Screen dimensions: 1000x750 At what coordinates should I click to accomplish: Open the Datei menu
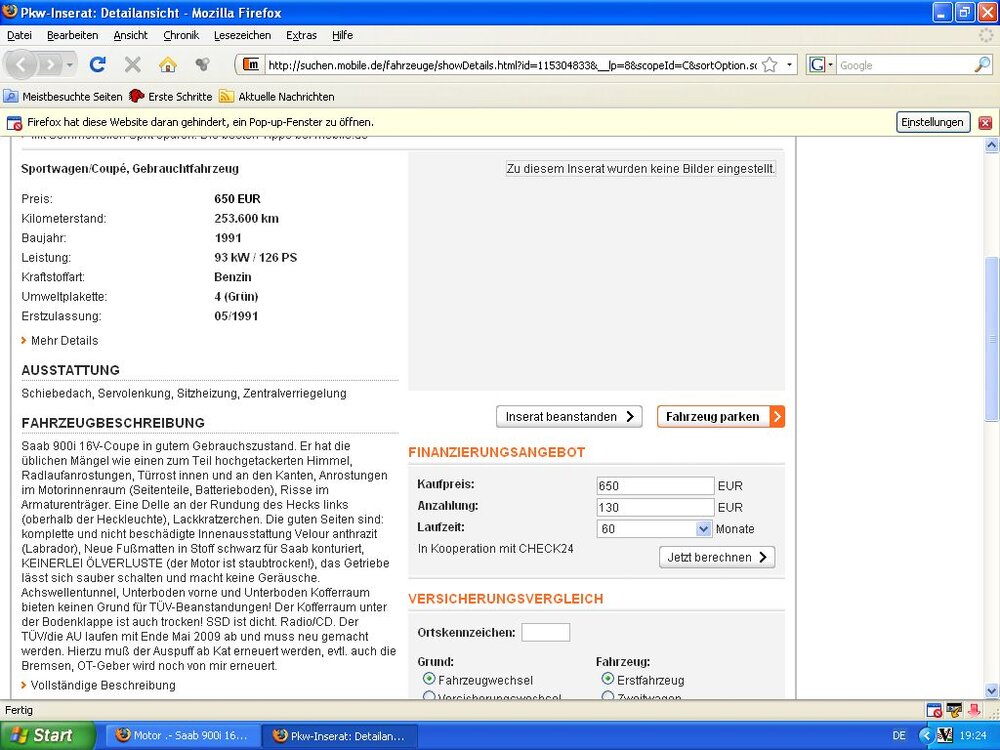pyautogui.click(x=19, y=35)
